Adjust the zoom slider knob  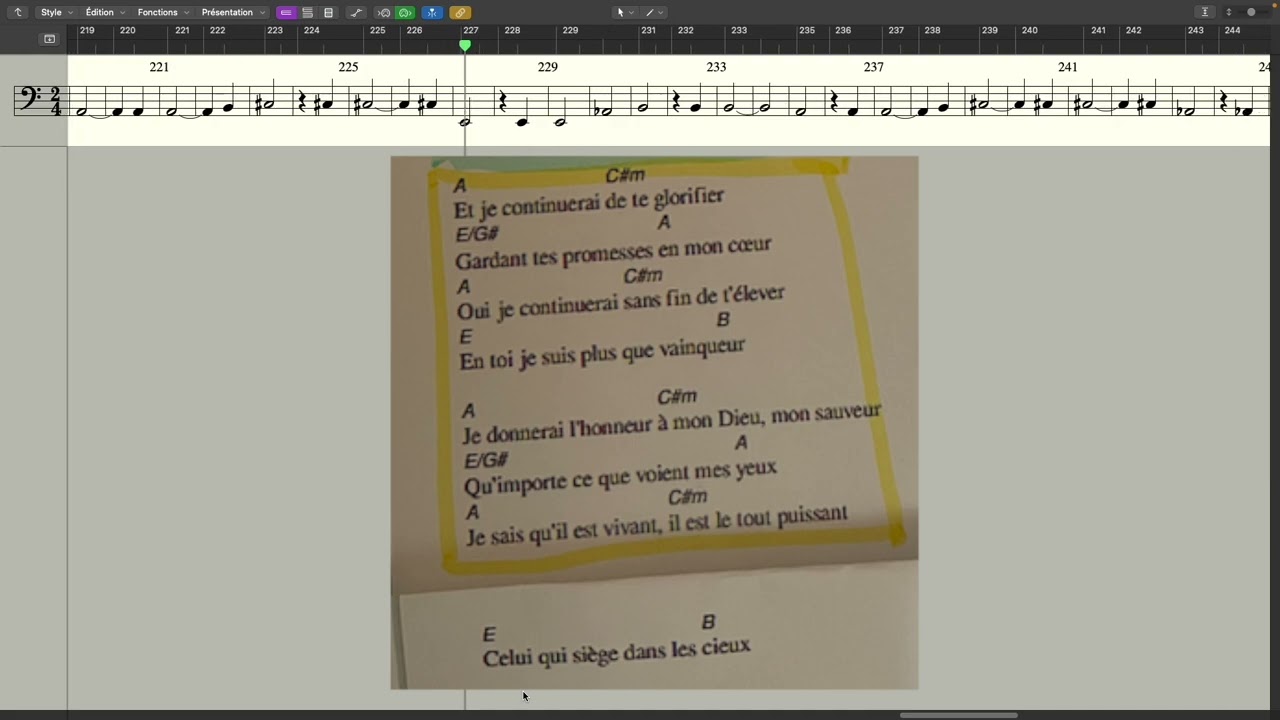click(x=1251, y=12)
